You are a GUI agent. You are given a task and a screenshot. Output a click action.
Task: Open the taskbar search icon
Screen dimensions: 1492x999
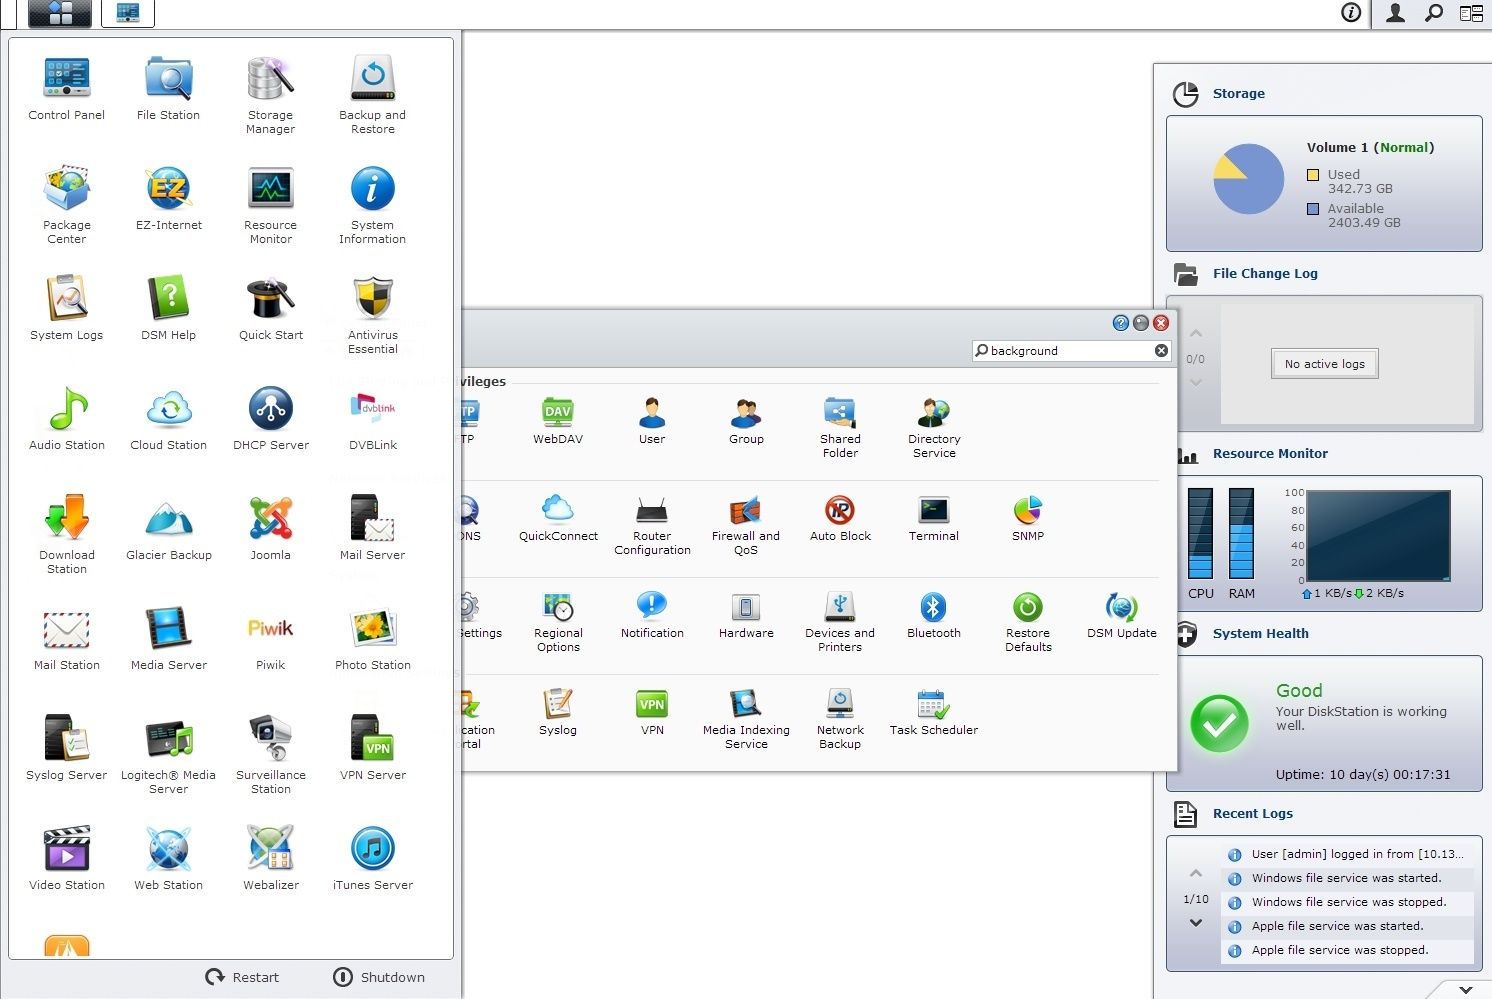1434,13
